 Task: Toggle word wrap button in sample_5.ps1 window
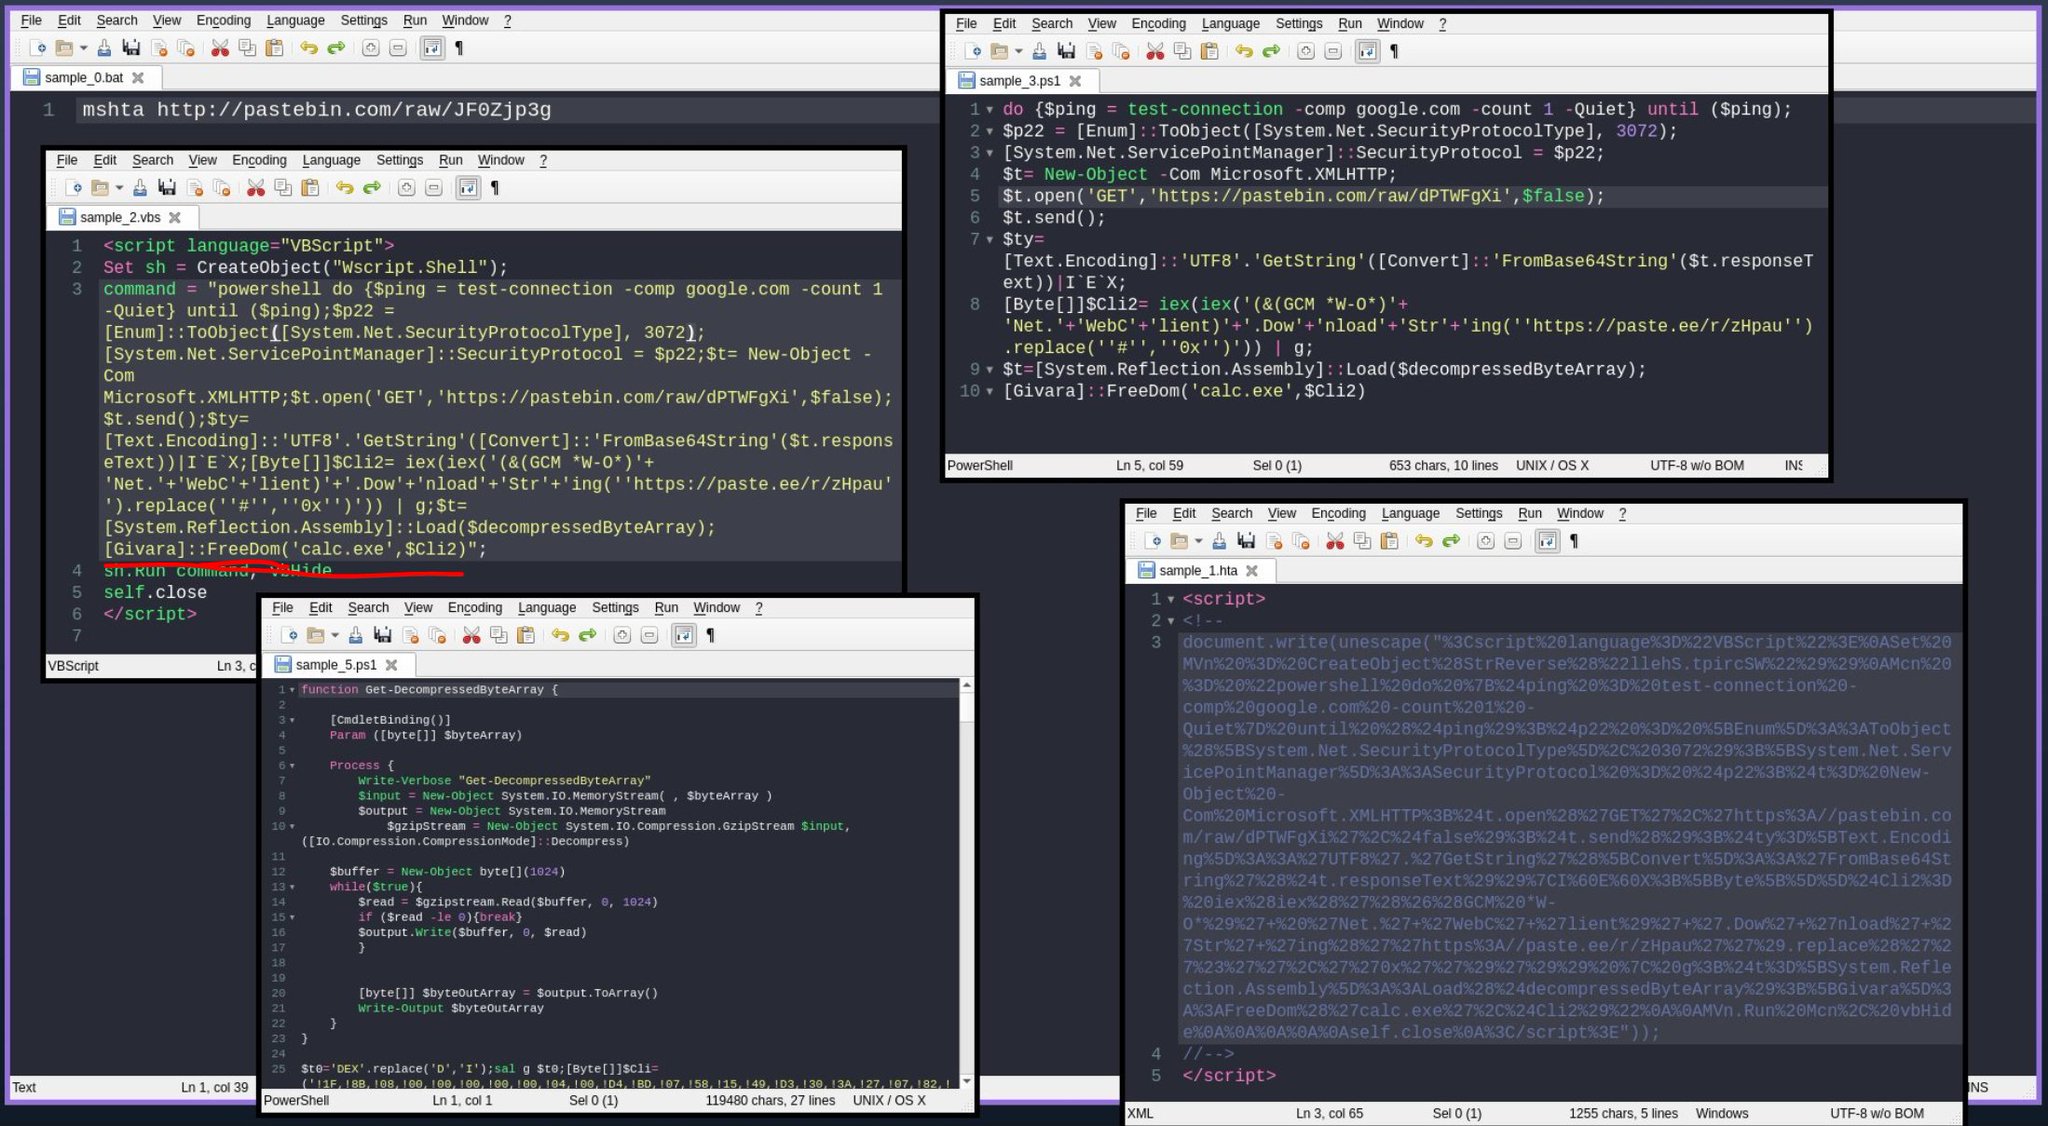coord(683,635)
